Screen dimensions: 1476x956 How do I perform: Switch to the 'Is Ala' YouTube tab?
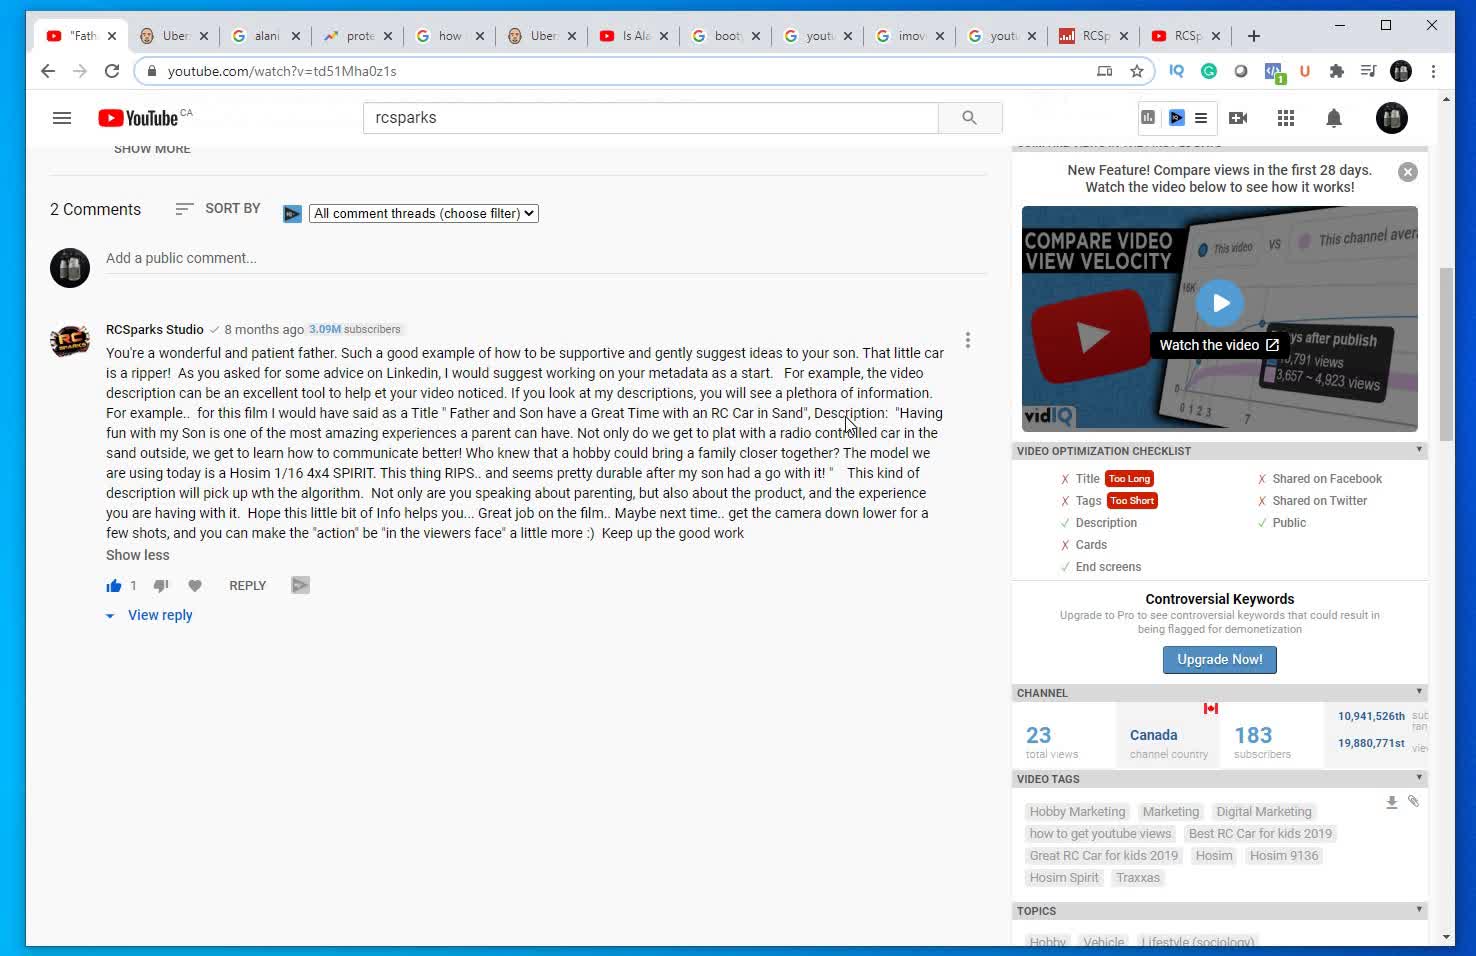click(634, 36)
